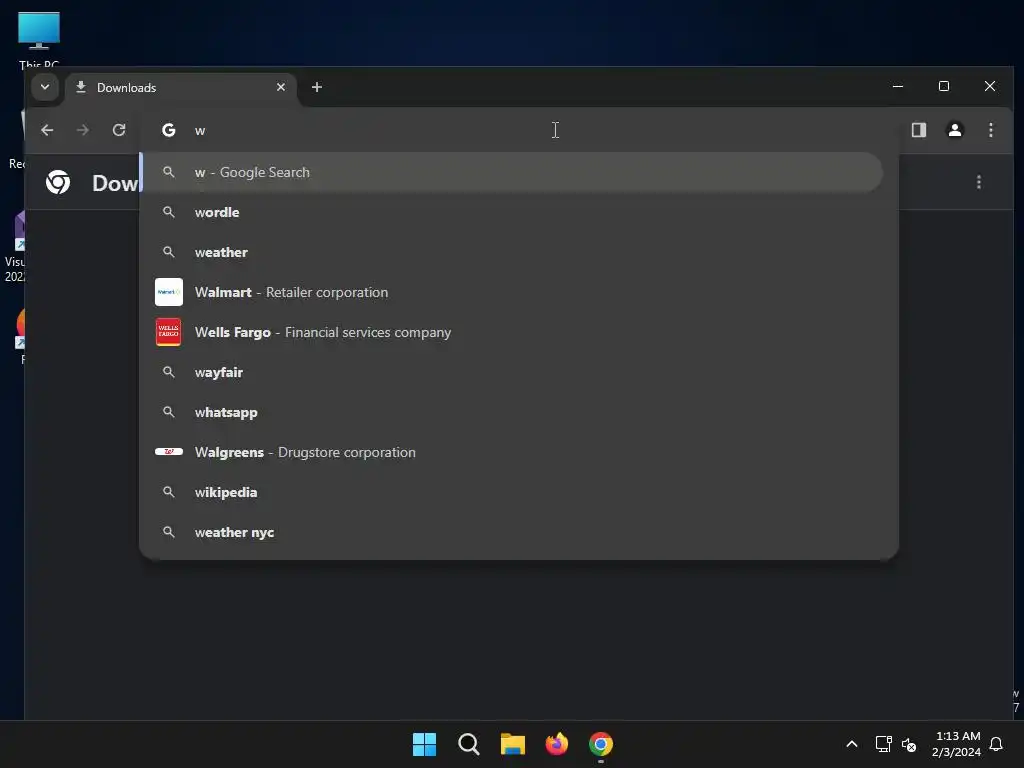Pick the 'weather' search suggestion
This screenshot has width=1024, height=768.
(512, 252)
